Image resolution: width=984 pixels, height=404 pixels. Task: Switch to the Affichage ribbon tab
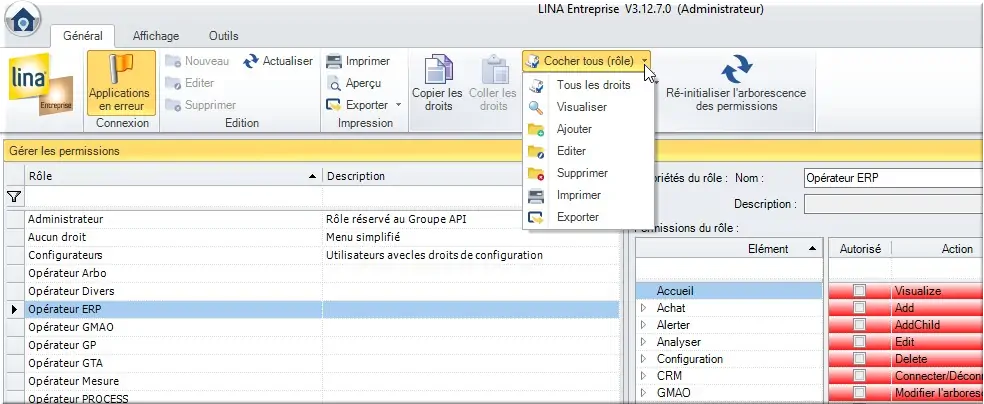[x=156, y=36]
